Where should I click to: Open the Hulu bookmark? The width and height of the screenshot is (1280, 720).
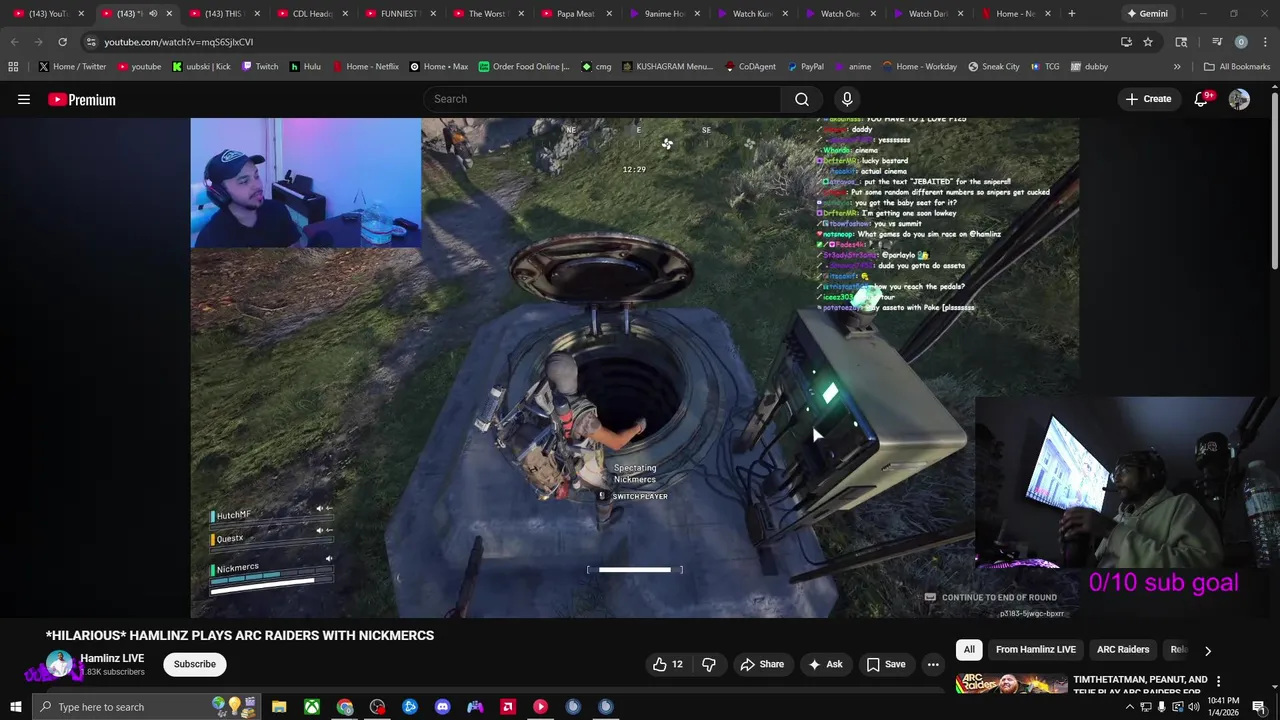305,67
